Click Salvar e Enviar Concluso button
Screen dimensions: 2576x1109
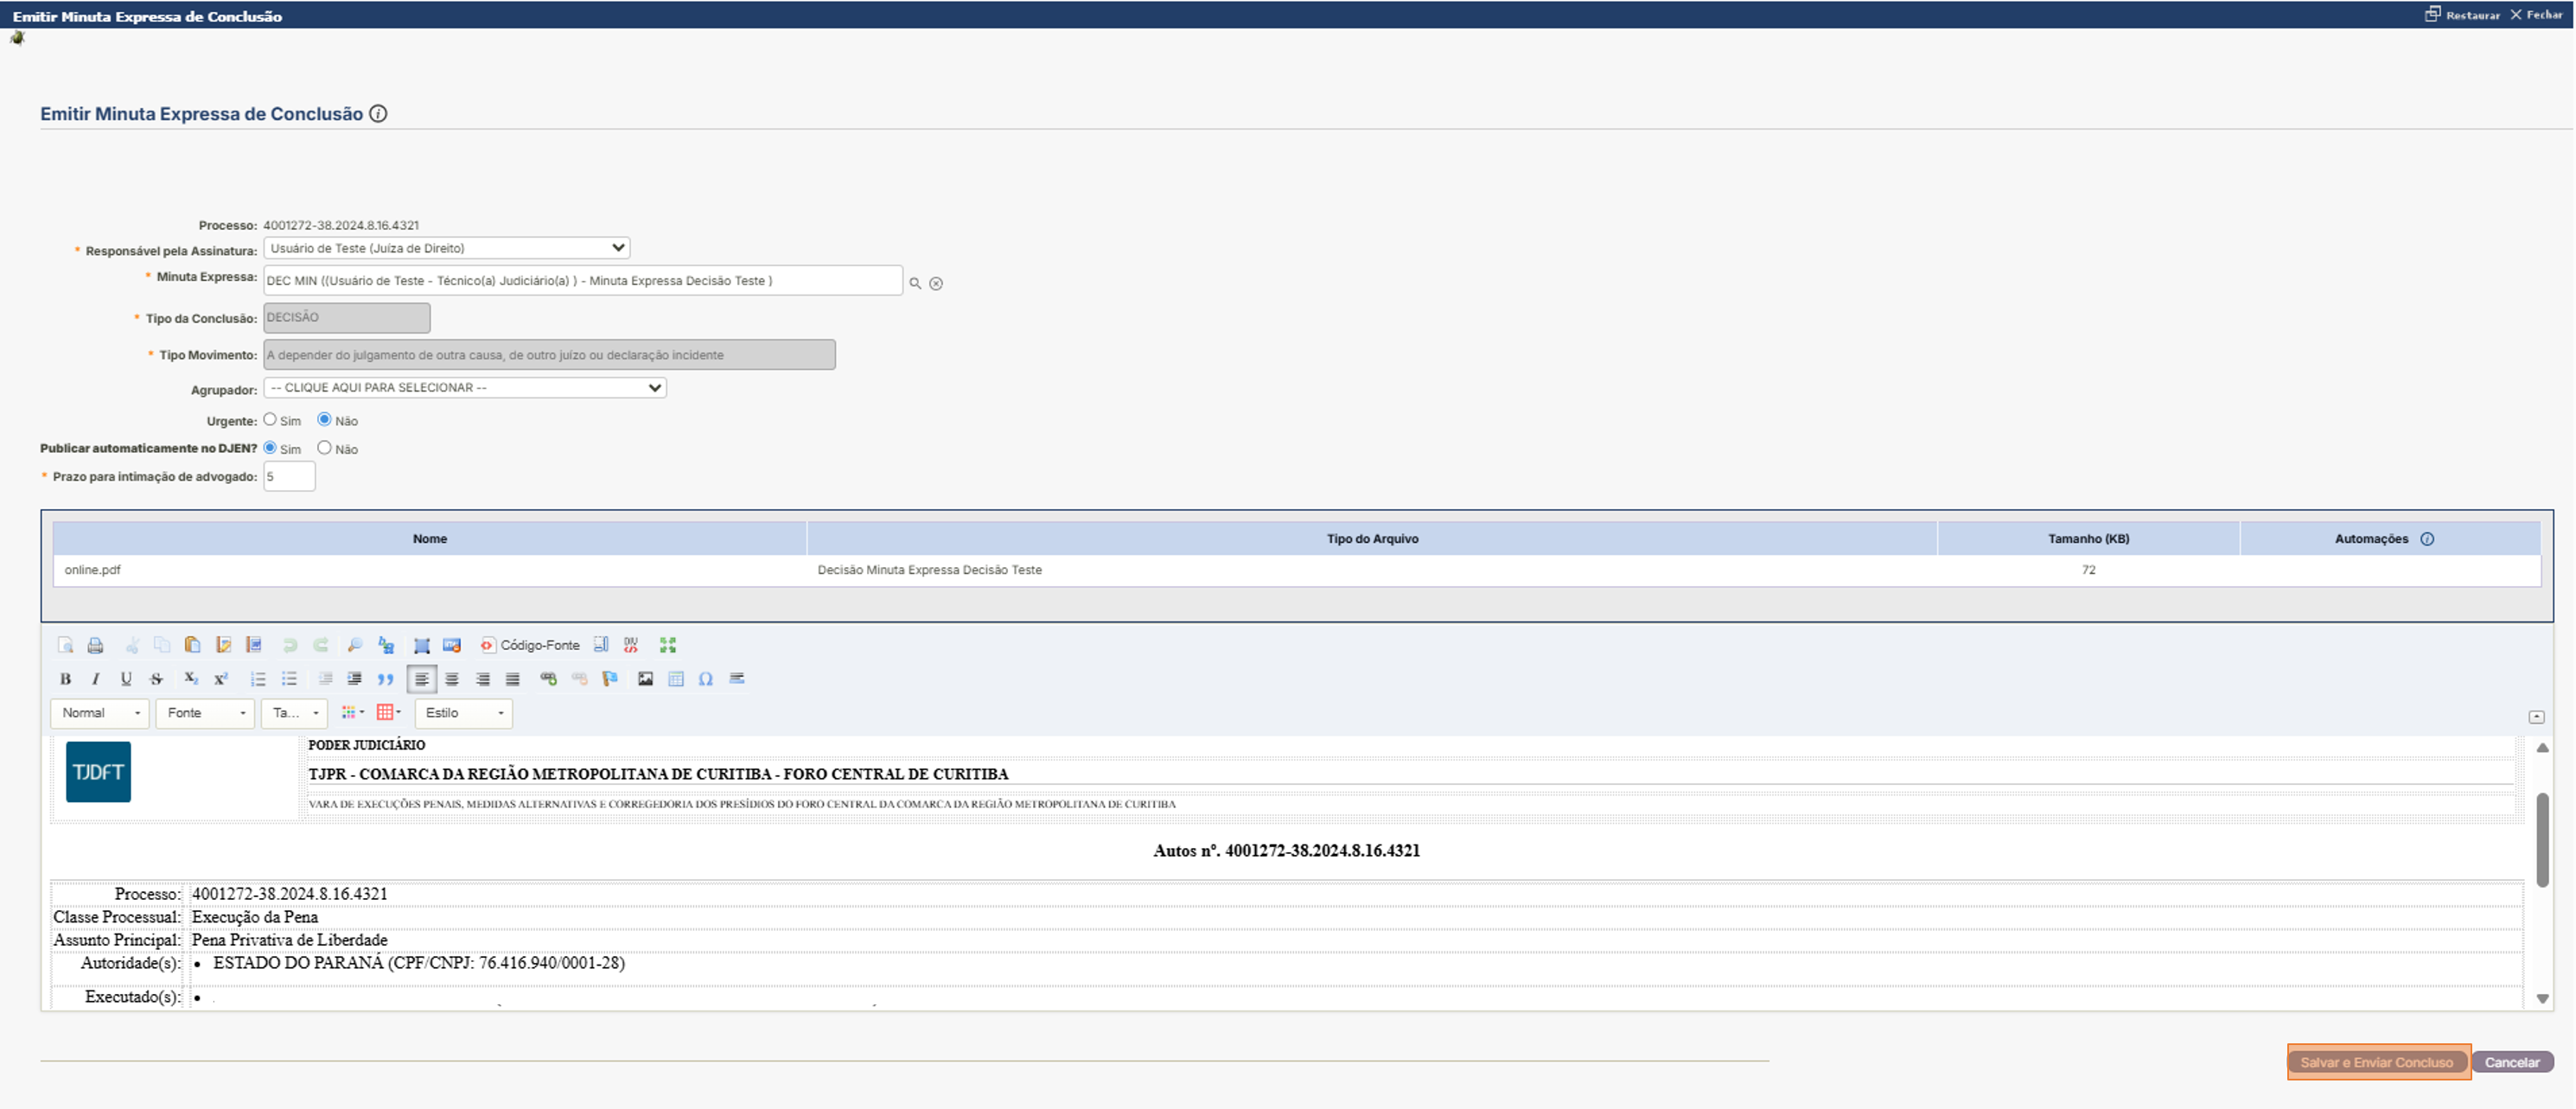(x=2377, y=1062)
